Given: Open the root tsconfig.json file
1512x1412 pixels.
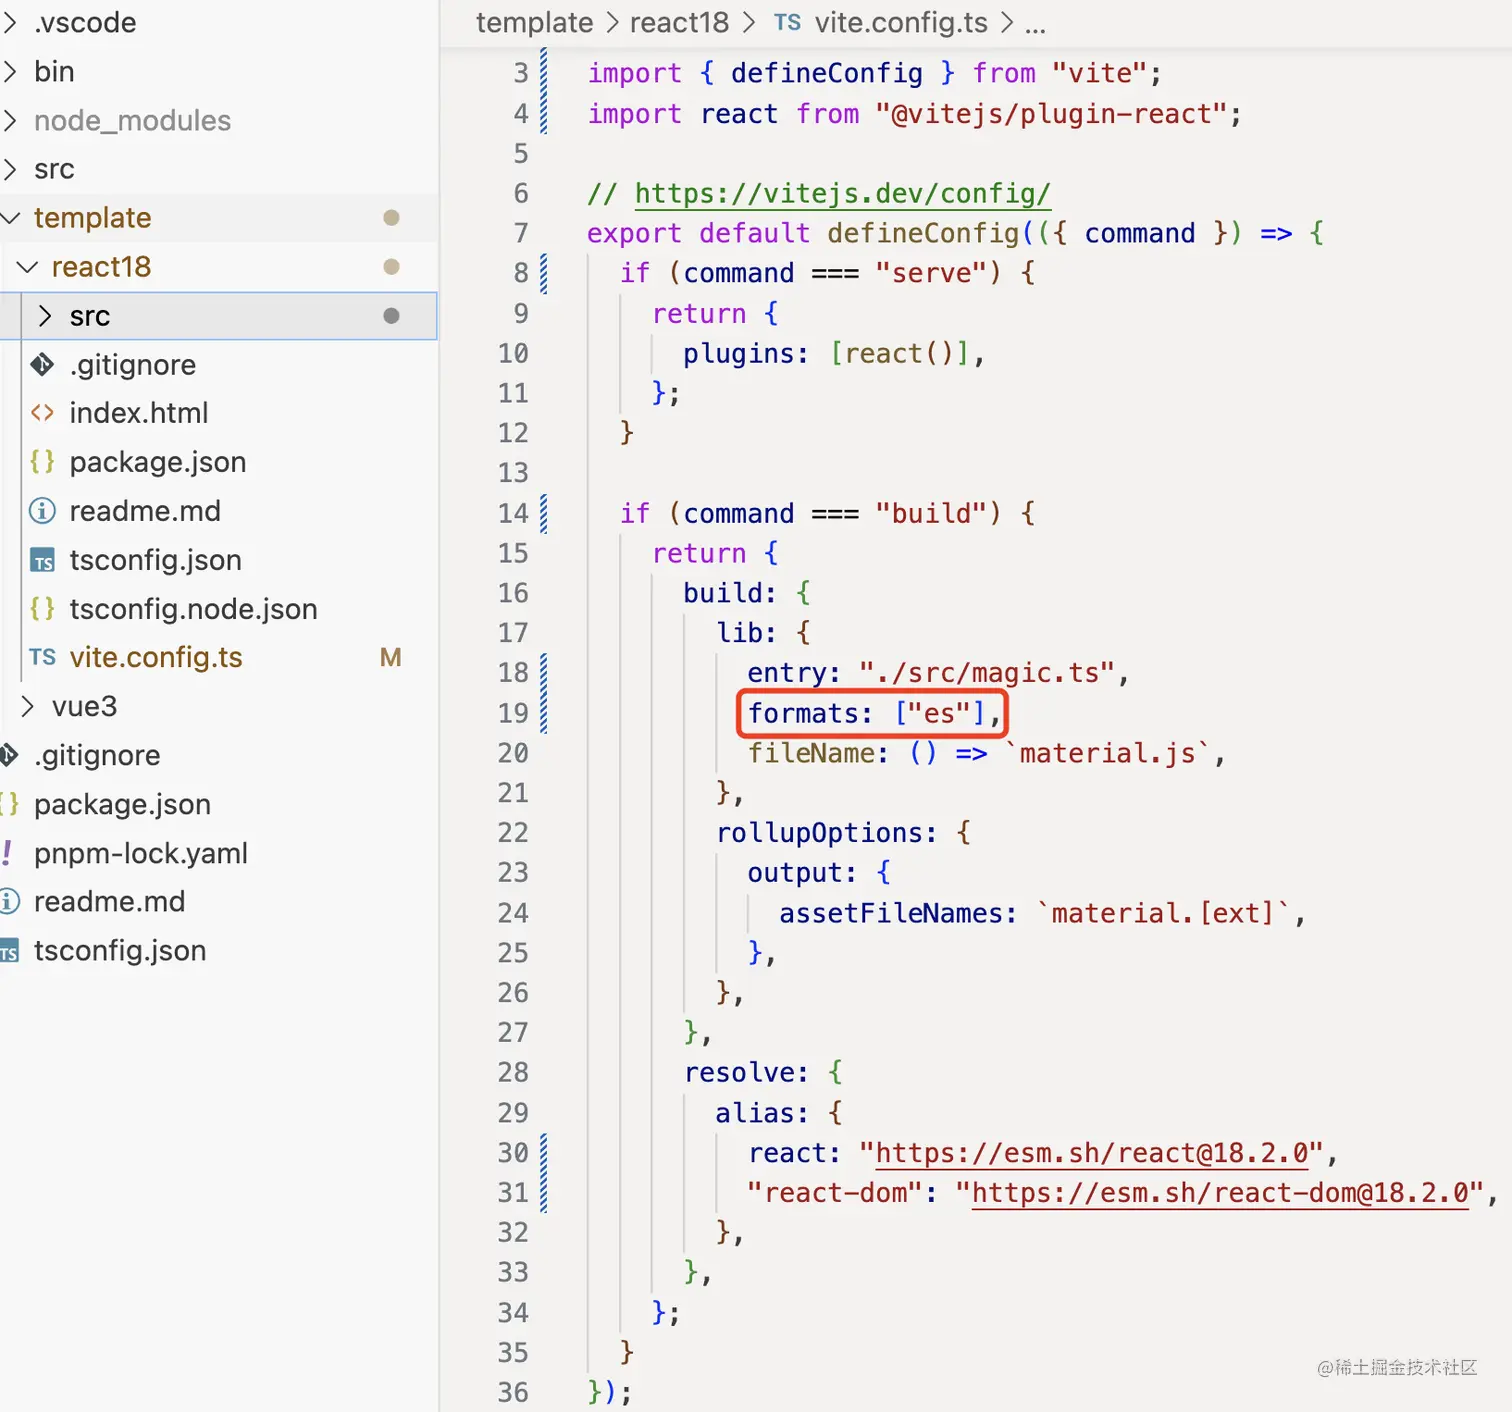Looking at the screenshot, I should [x=120, y=950].
